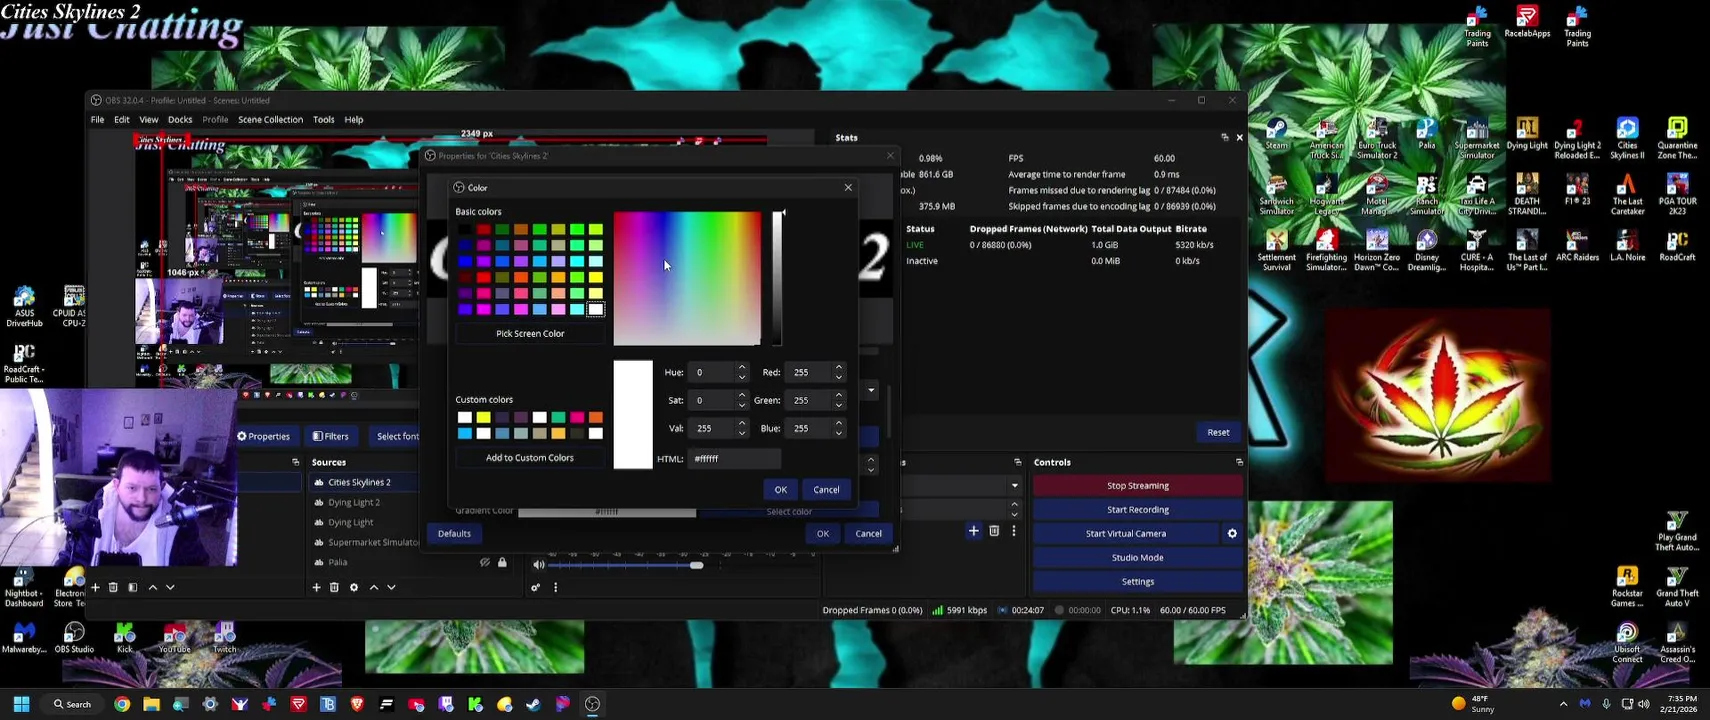Add a scene transition with plus icon

click(x=973, y=531)
